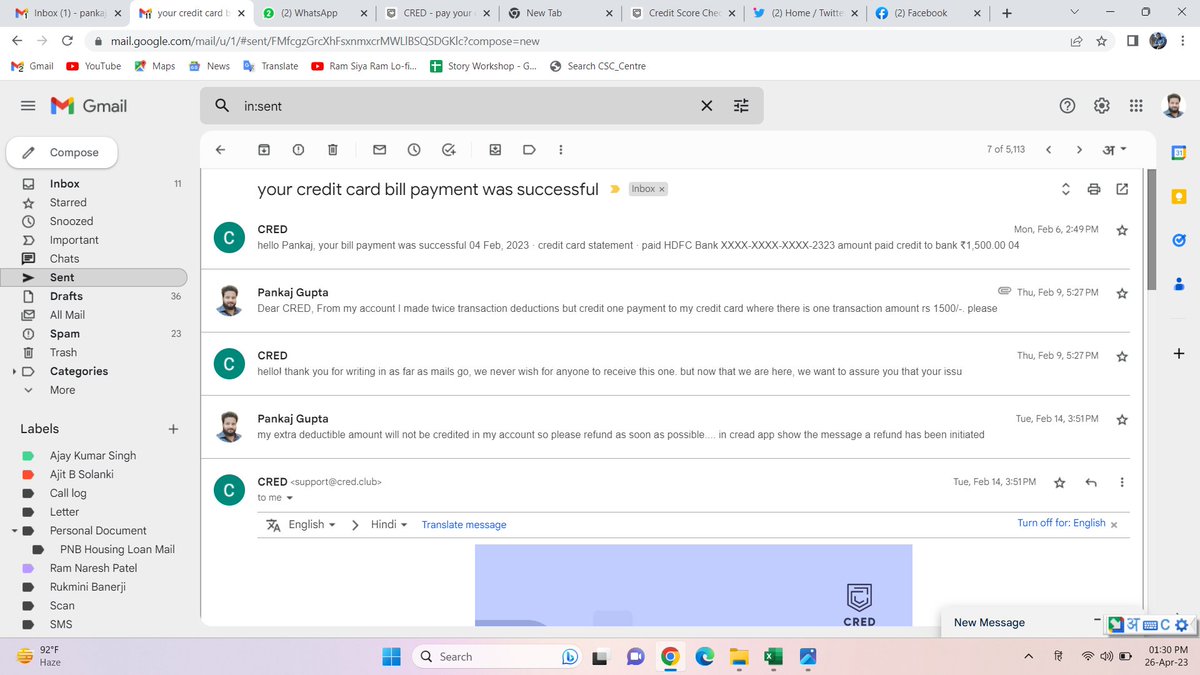Open Gmail Support help icon
Image resolution: width=1200 pixels, height=675 pixels.
pos(1067,106)
